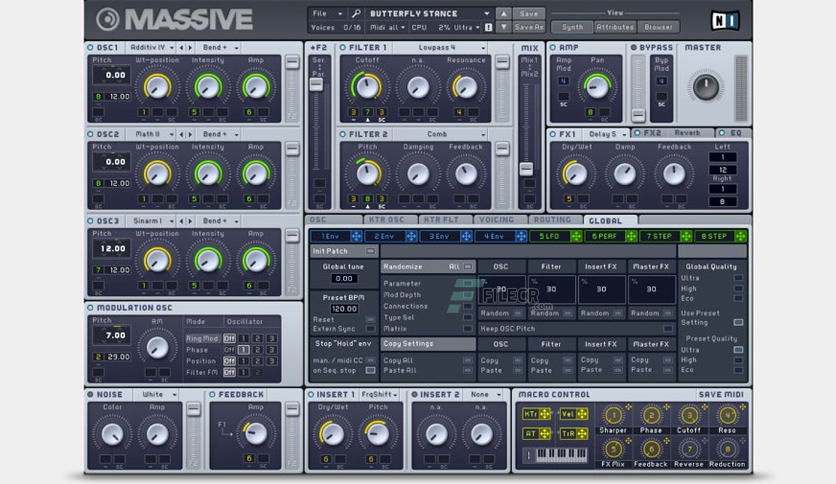The image size is (836, 484).
Task: Click the Attributes view button
Action: pyautogui.click(x=615, y=27)
